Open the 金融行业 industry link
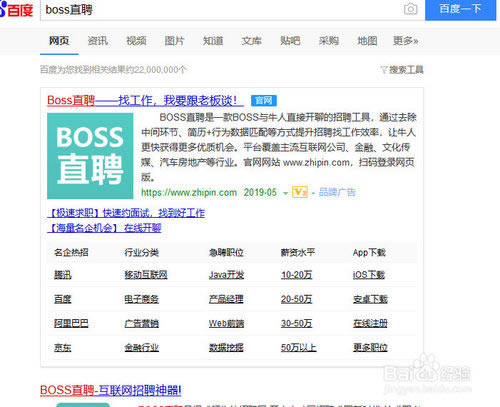Screen dimensions: 500x407 point(141,348)
